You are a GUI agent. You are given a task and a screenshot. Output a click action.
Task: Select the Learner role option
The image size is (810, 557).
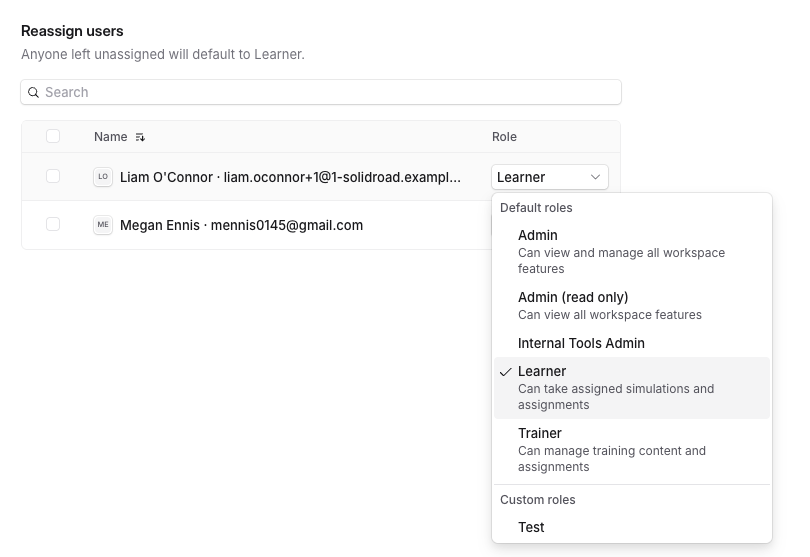pyautogui.click(x=632, y=388)
